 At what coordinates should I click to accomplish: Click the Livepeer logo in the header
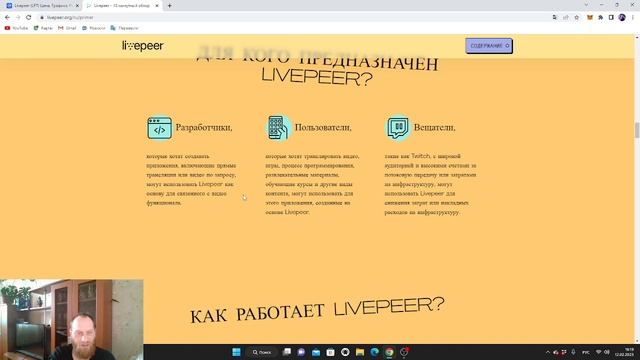tap(142, 46)
